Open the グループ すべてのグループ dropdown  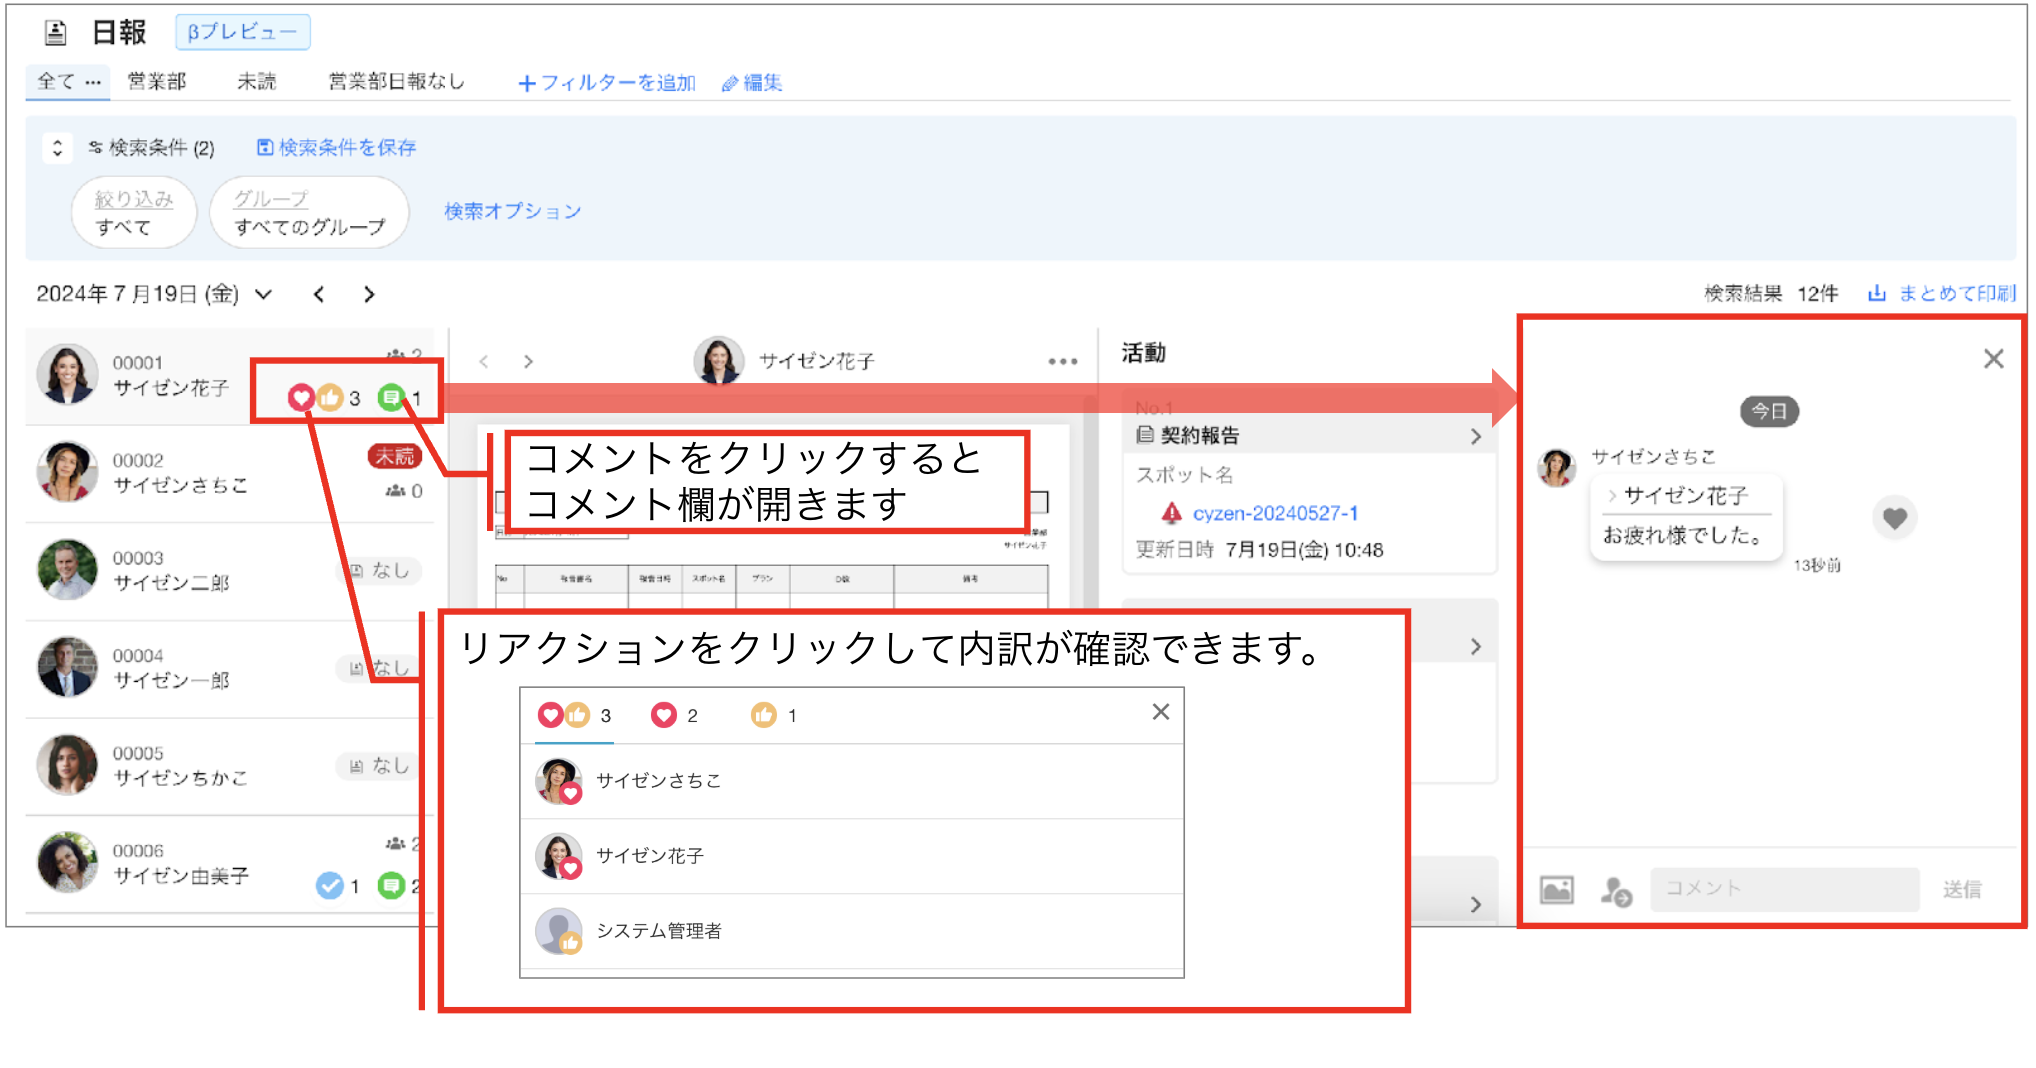click(309, 212)
